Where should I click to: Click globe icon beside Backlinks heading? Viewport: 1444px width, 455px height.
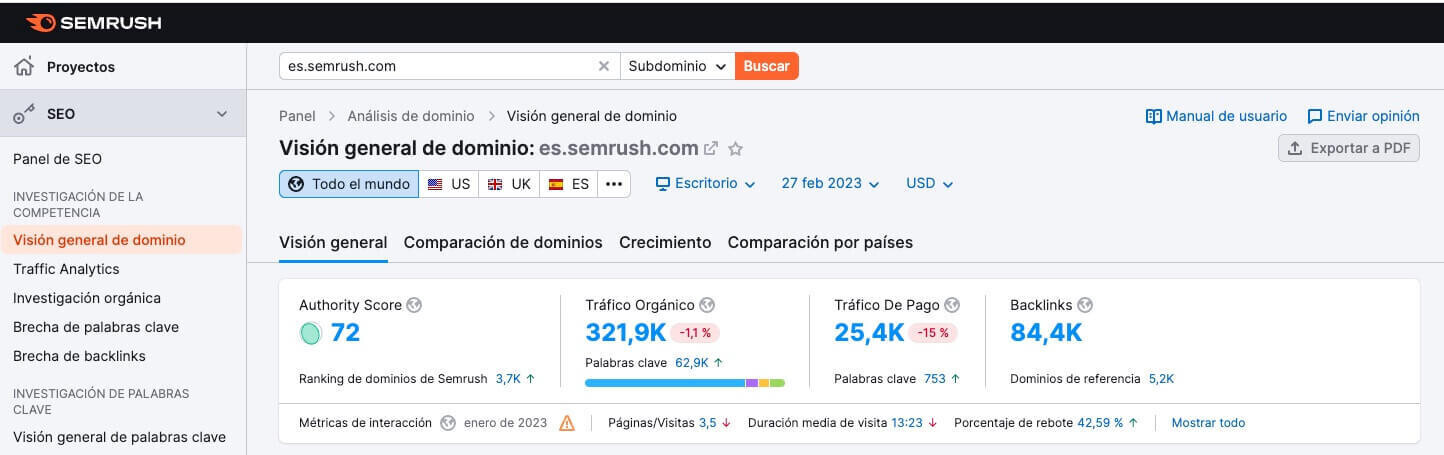[x=1085, y=305]
